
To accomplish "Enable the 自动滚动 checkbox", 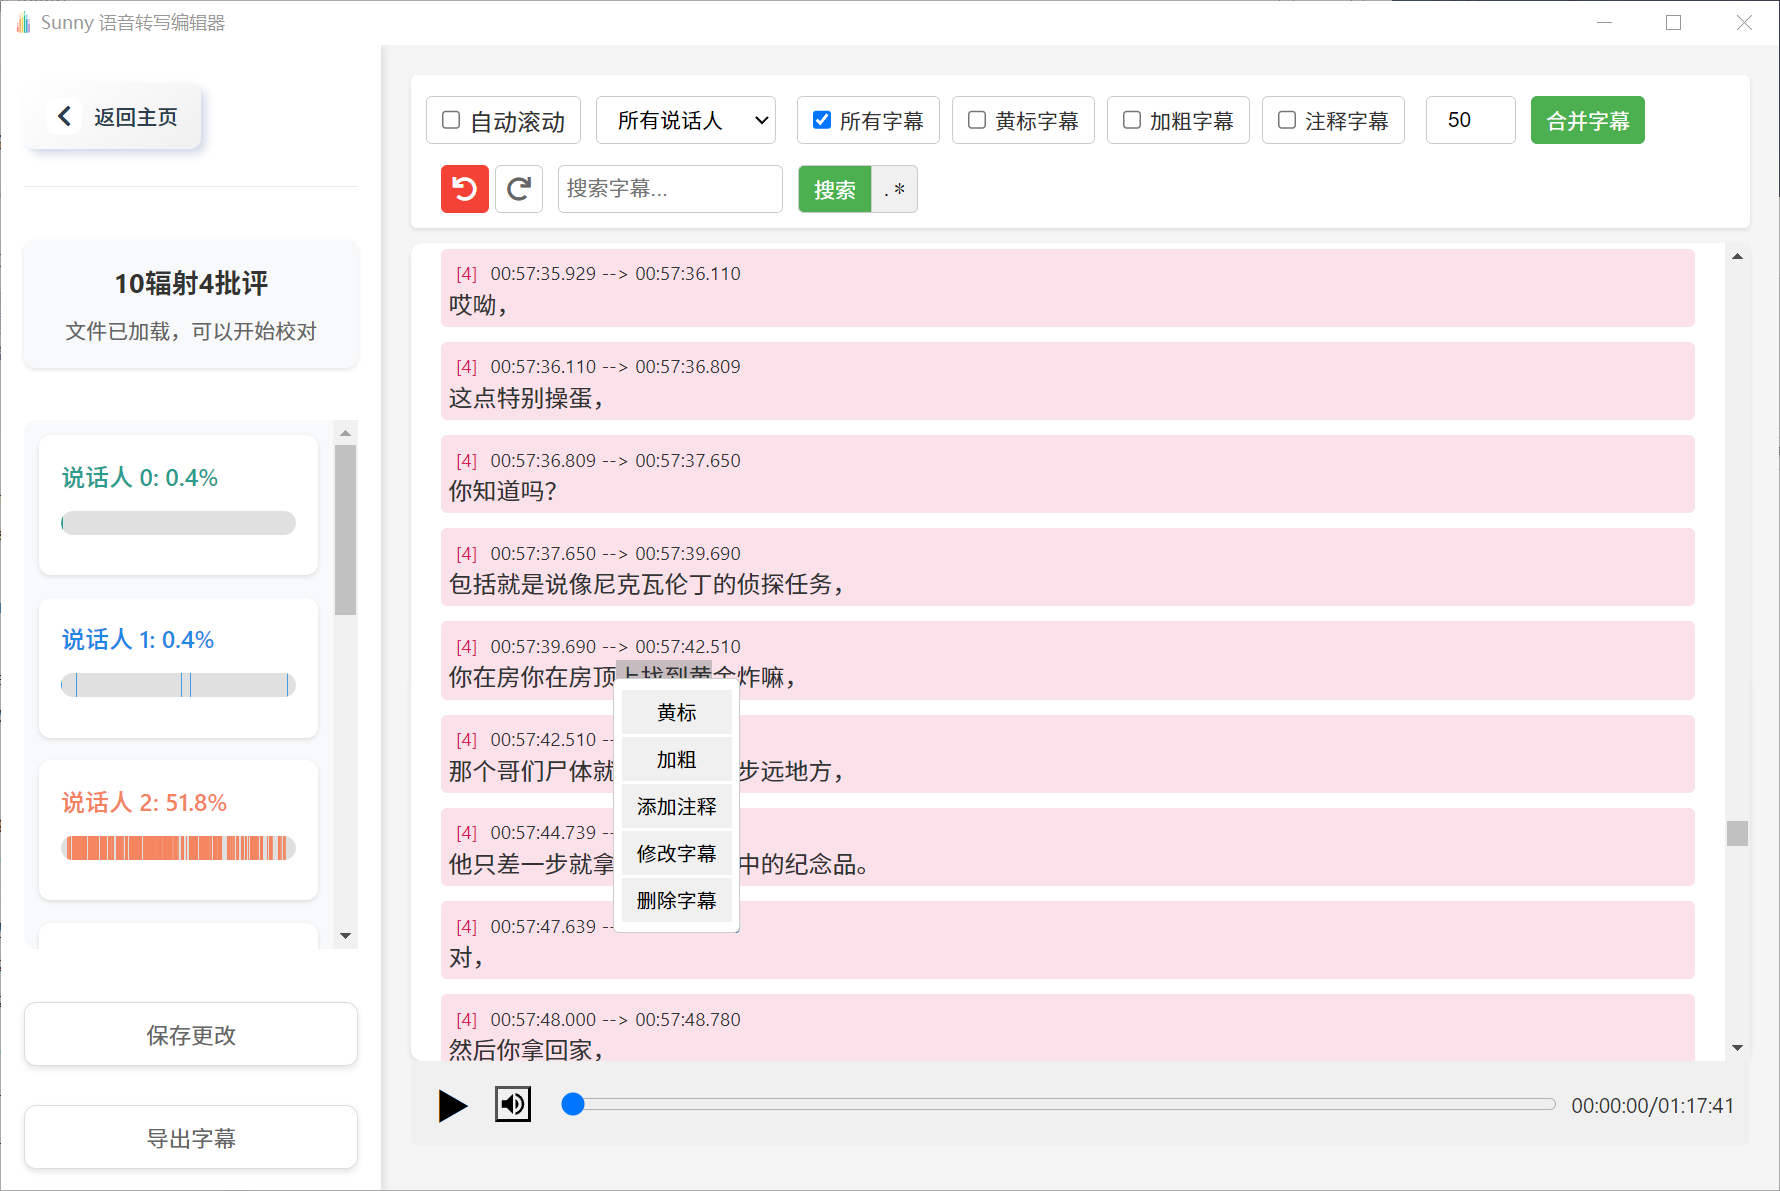I will pyautogui.click(x=450, y=119).
